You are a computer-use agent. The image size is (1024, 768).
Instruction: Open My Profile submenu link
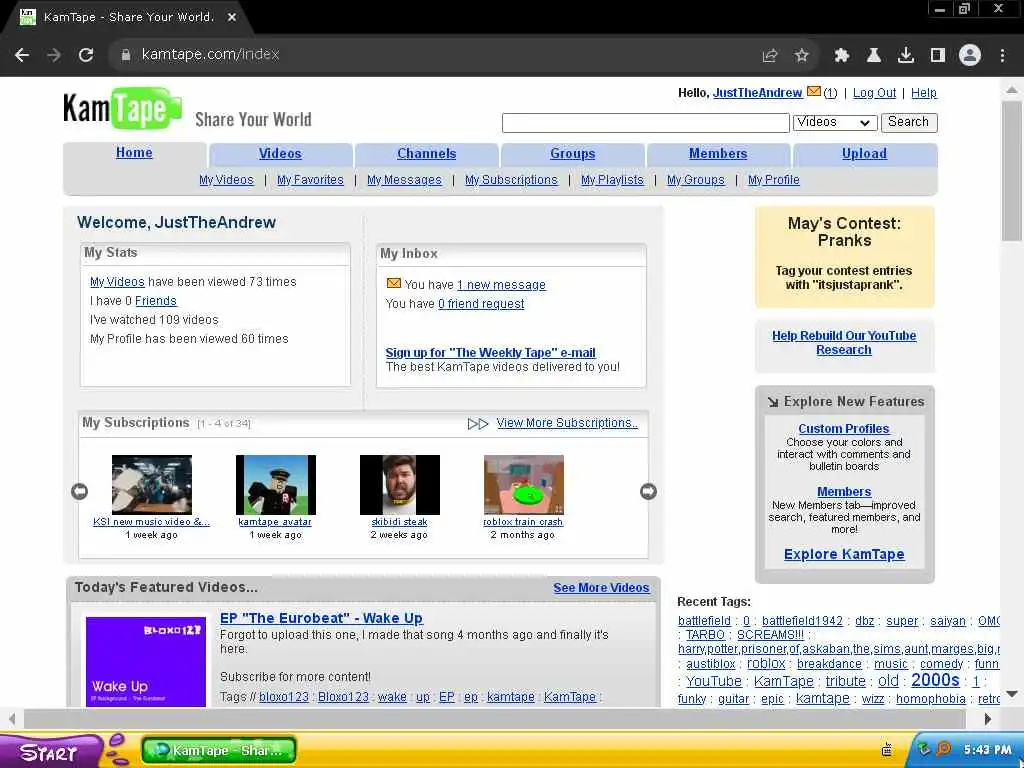coord(774,180)
